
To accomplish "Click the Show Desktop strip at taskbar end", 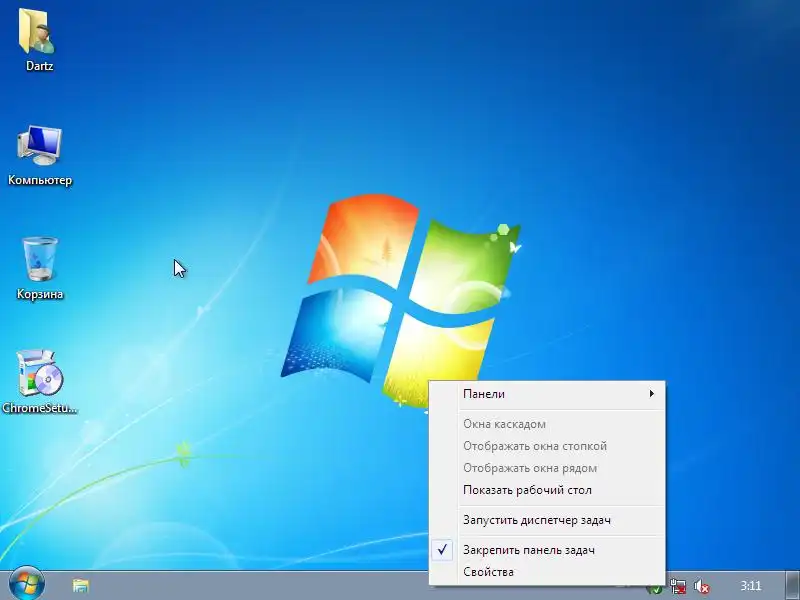I will [791, 586].
